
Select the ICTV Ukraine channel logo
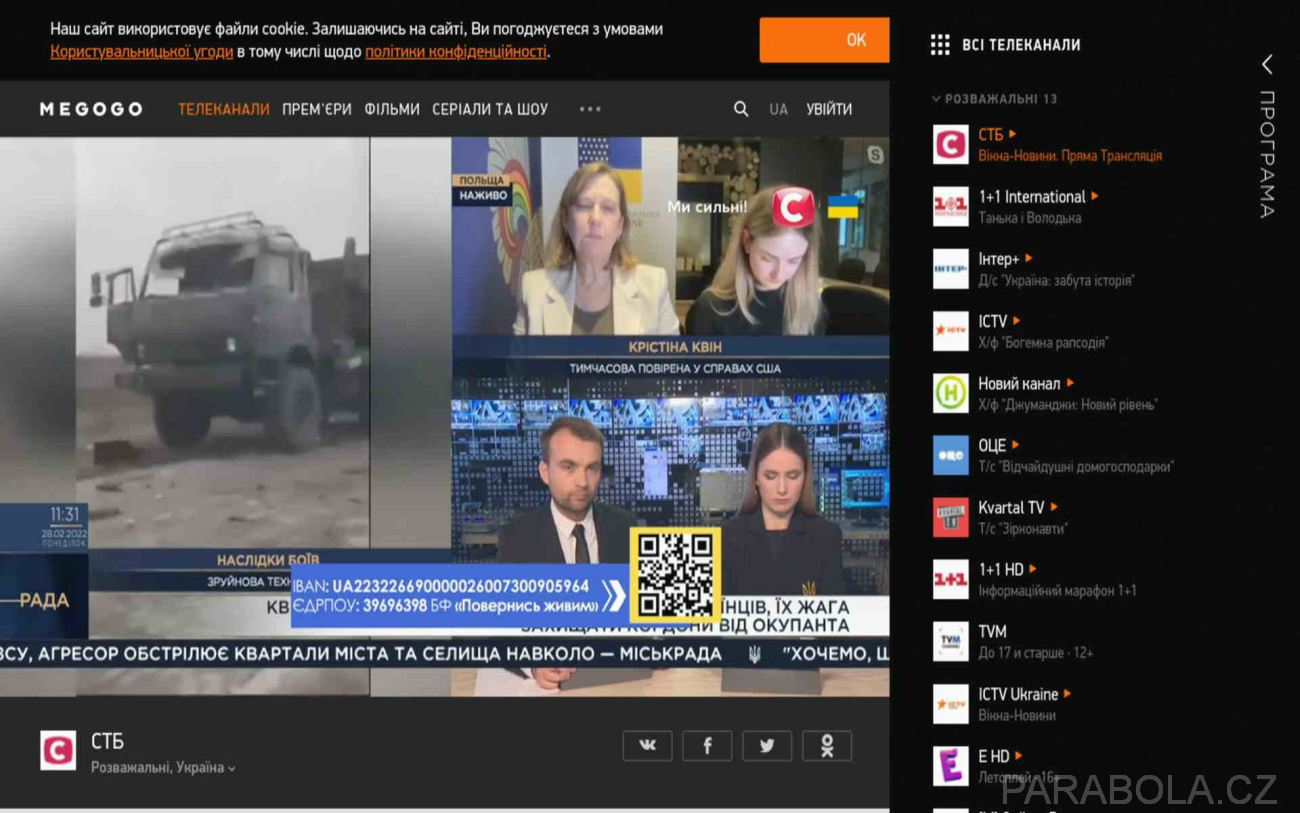click(951, 704)
